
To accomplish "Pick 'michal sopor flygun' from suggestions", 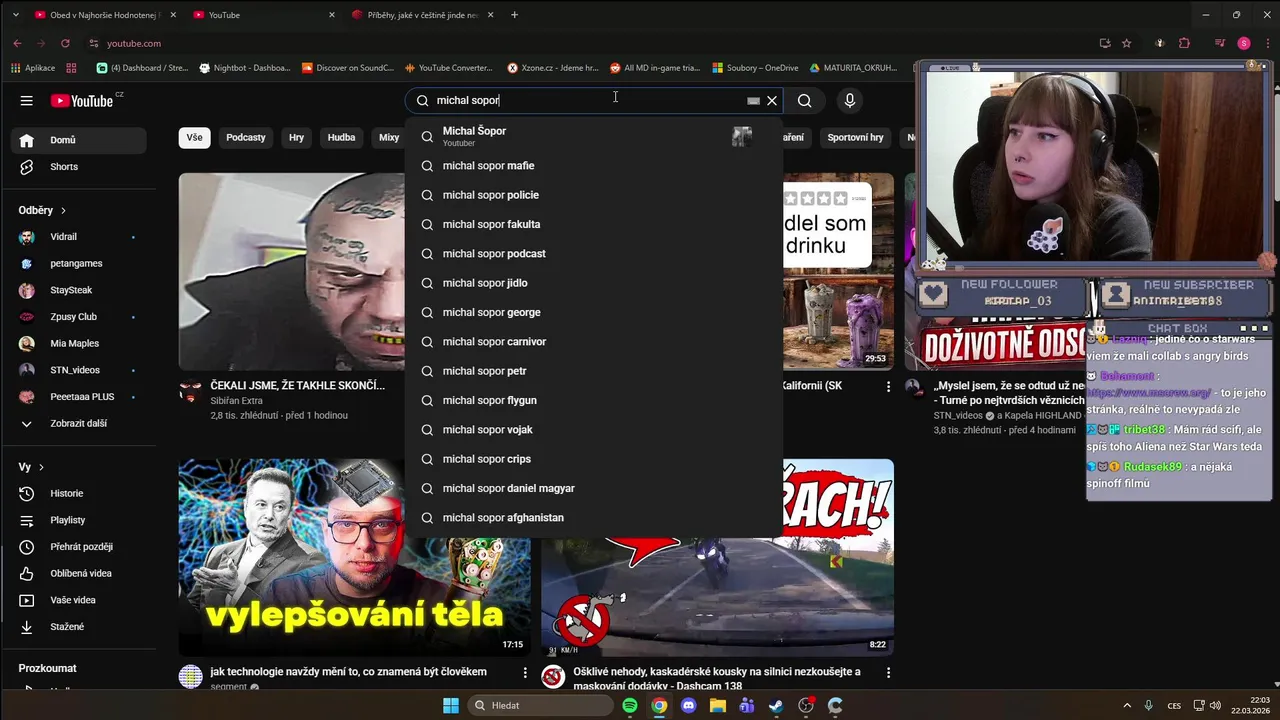I will pos(594,400).
